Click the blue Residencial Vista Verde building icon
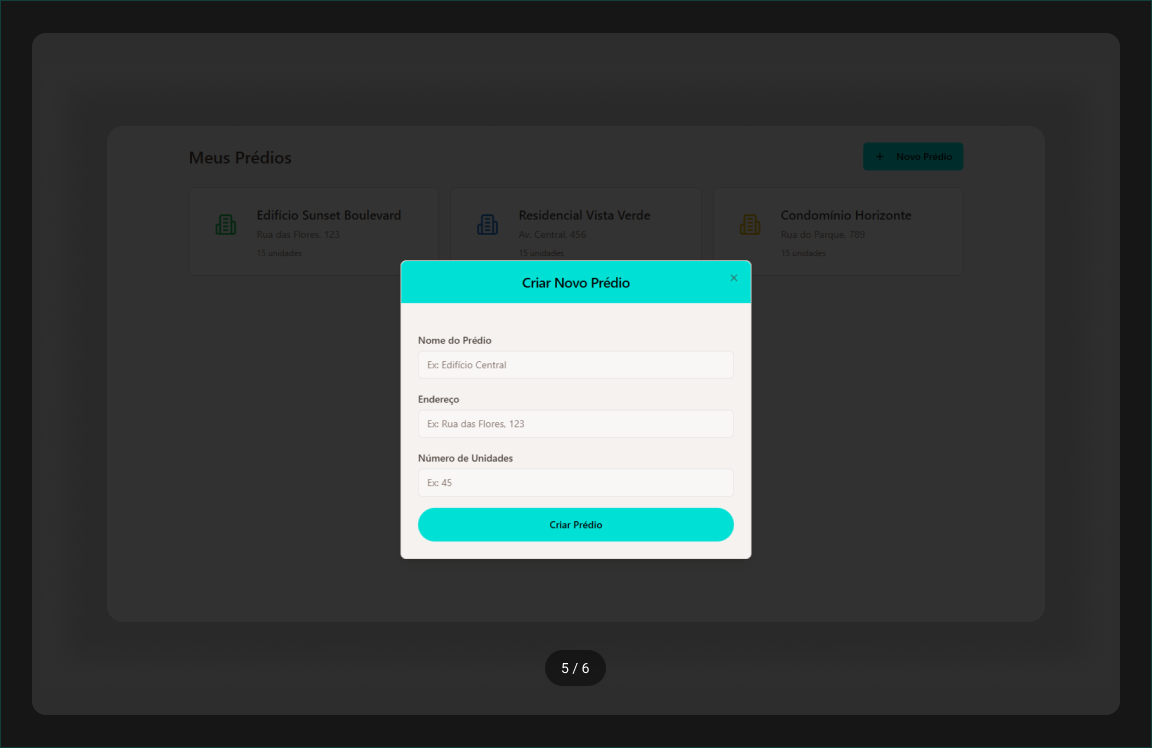 coord(488,225)
